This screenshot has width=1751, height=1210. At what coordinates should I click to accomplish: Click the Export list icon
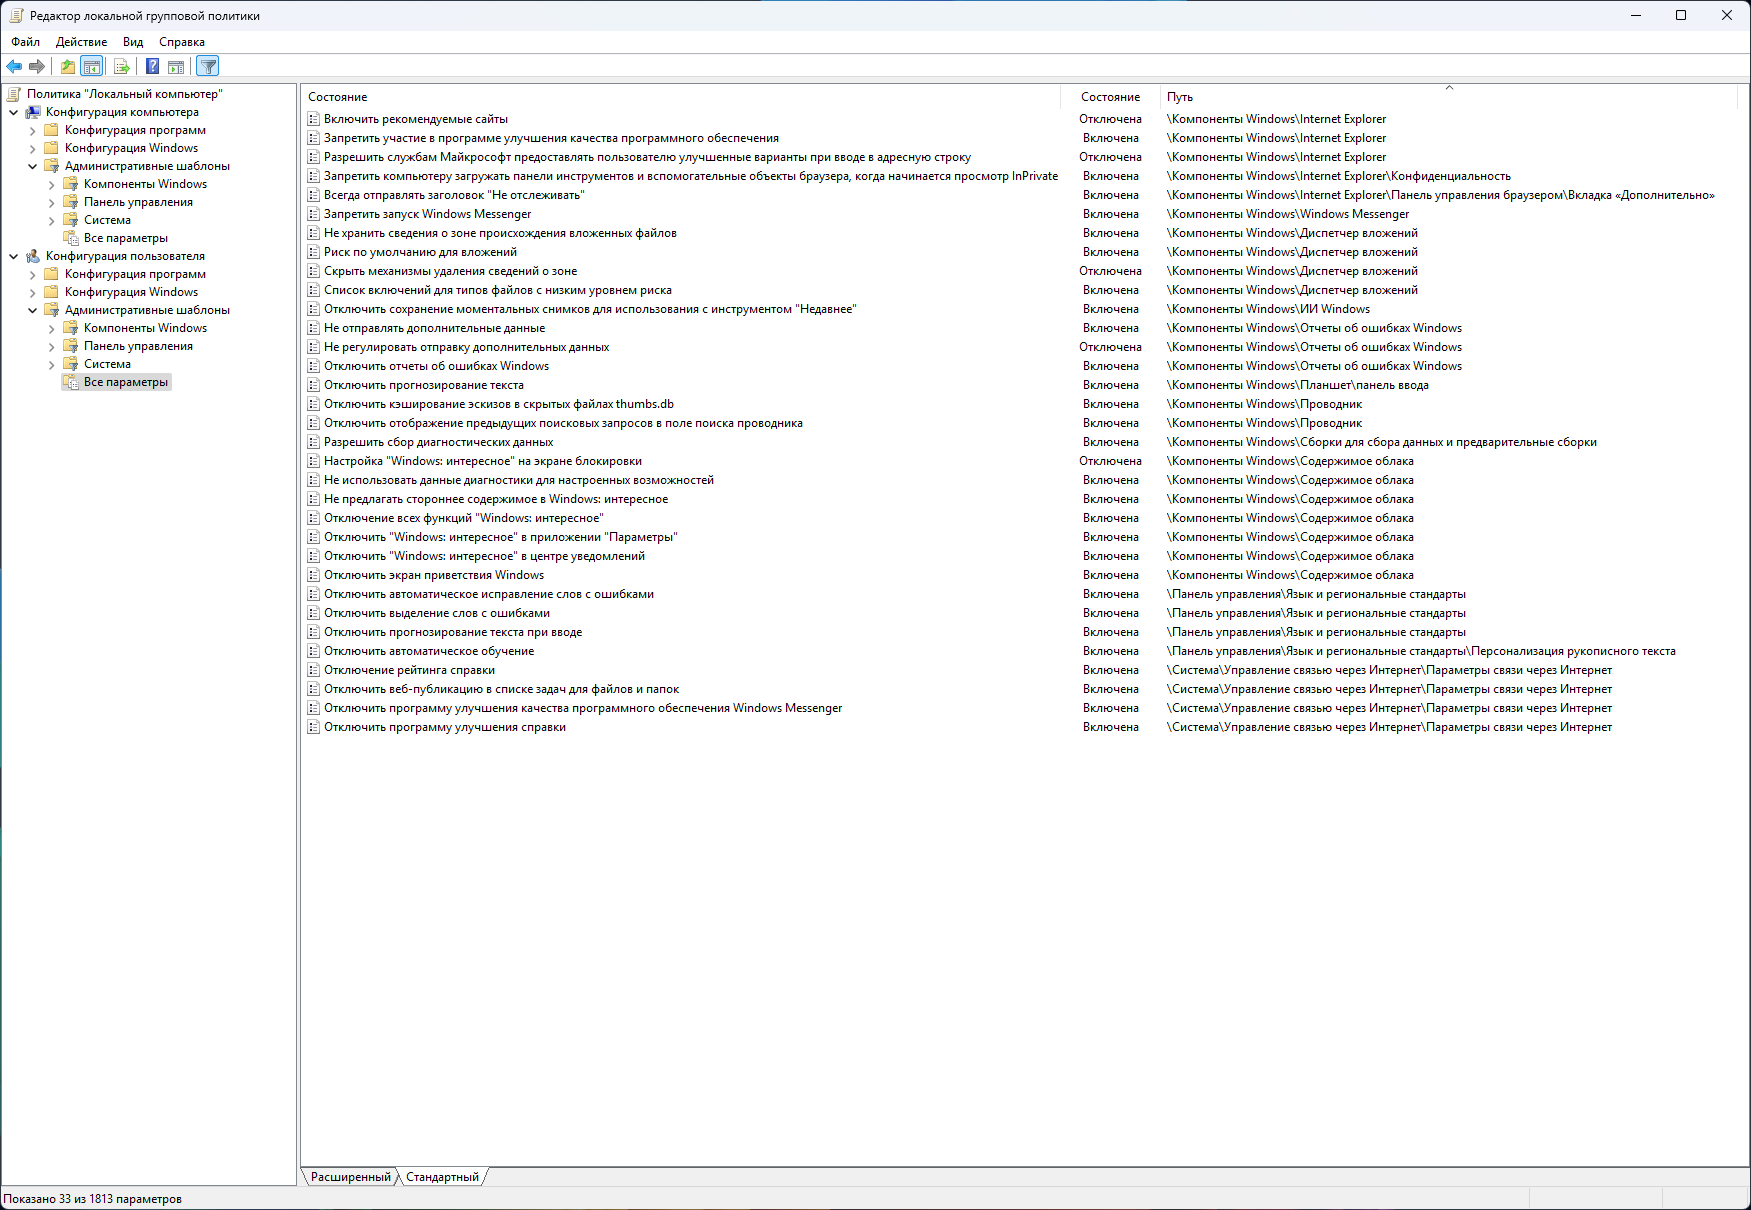point(120,66)
